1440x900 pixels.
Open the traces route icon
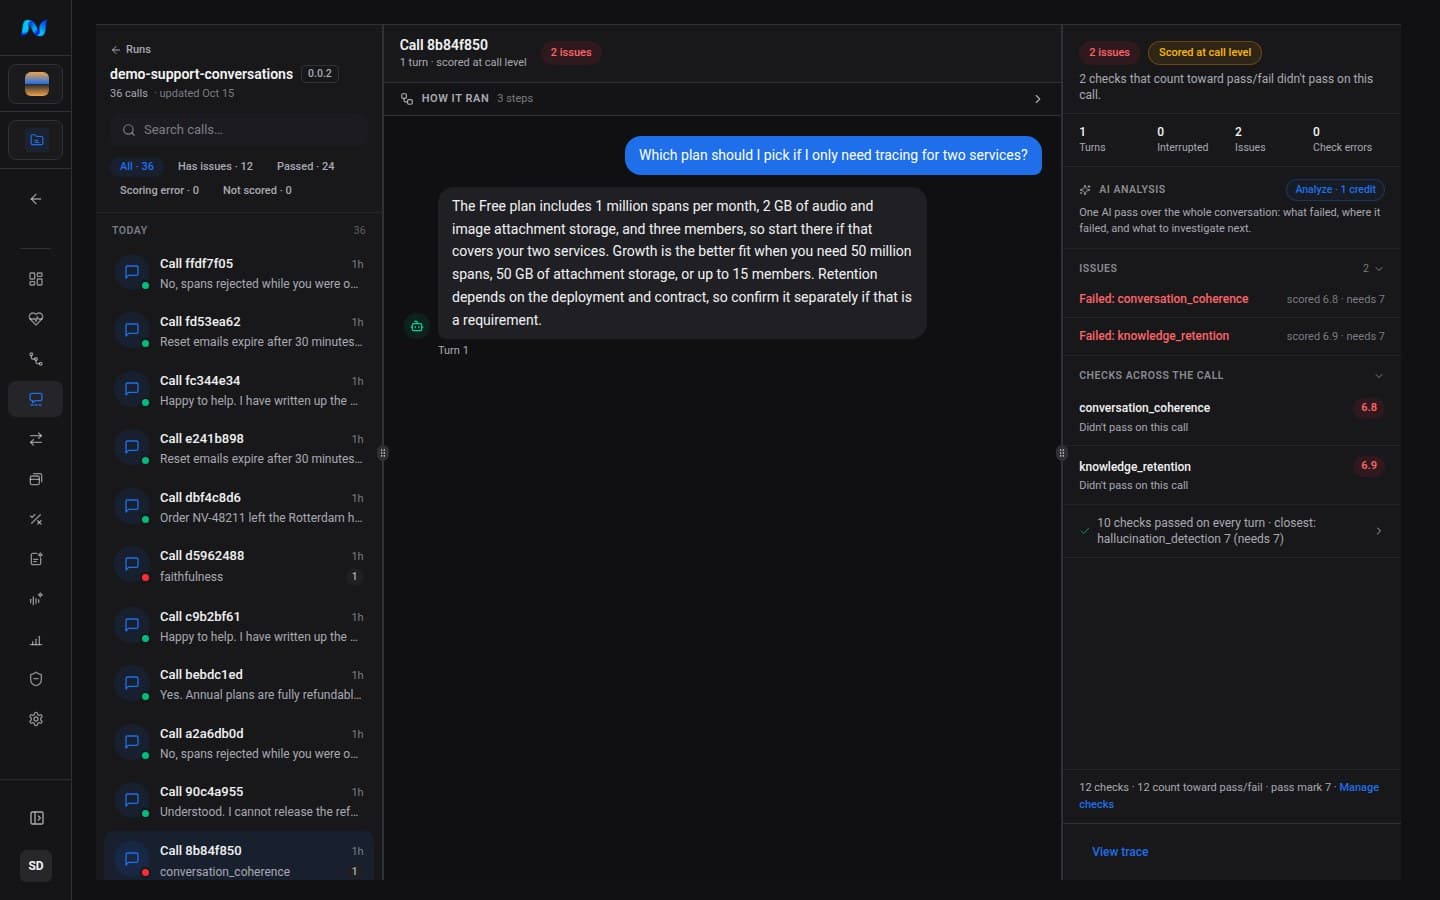[36, 359]
